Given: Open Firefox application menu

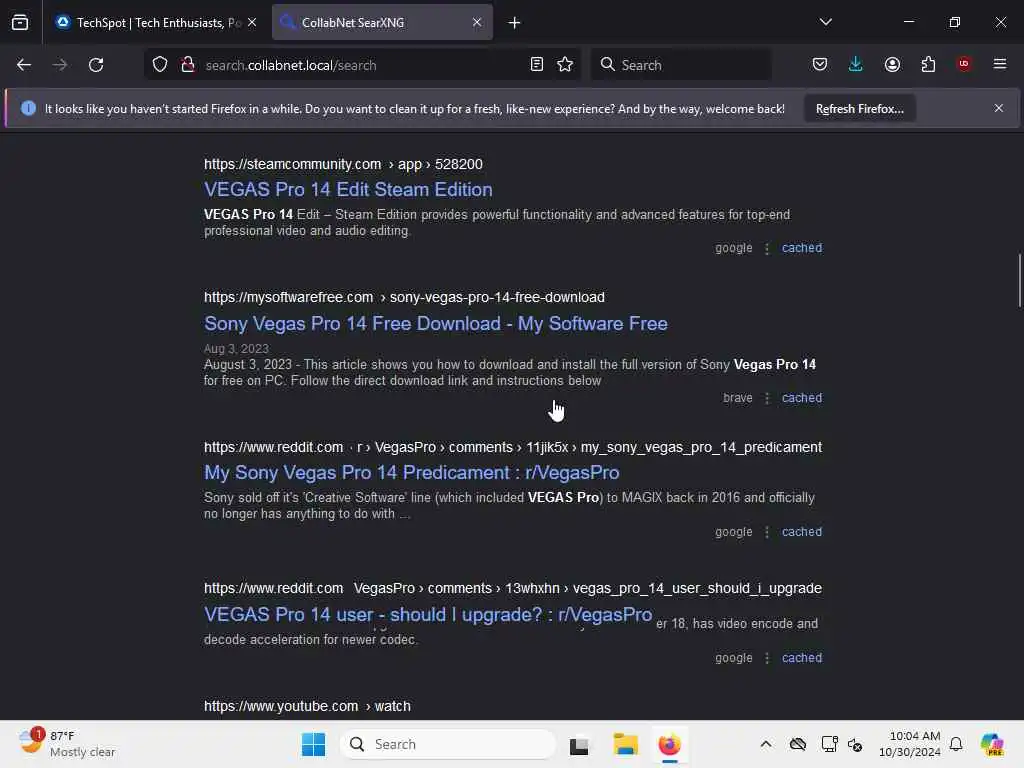Looking at the screenshot, I should (1000, 64).
